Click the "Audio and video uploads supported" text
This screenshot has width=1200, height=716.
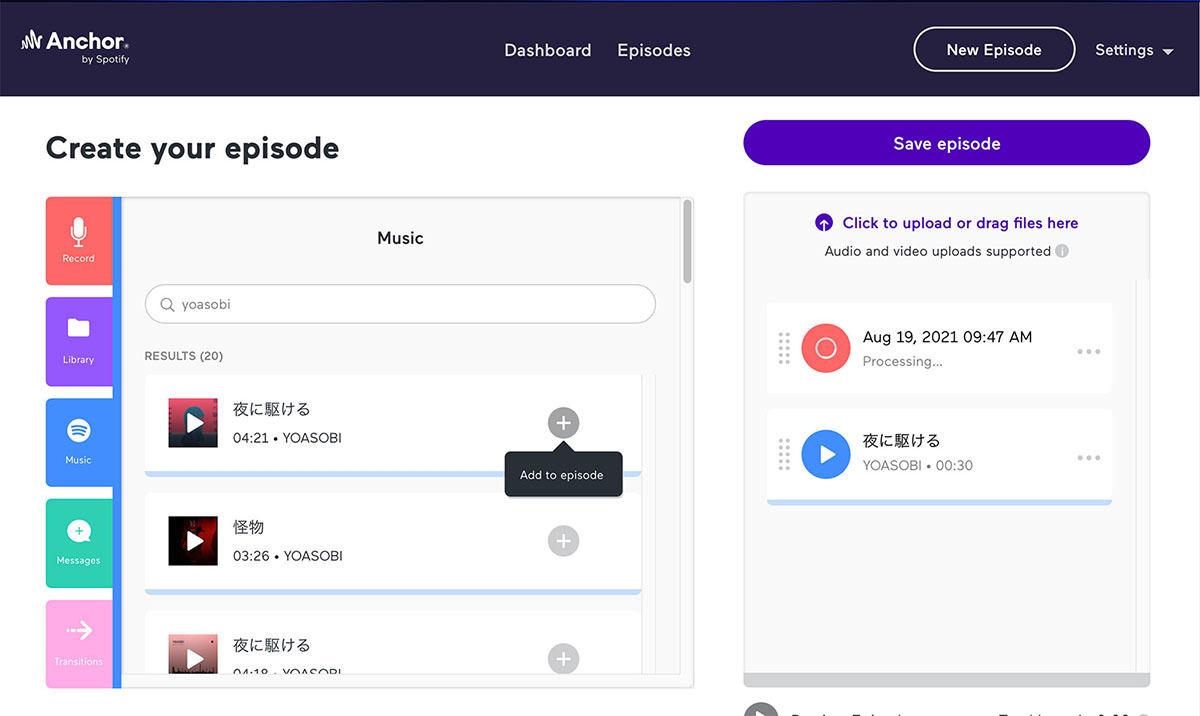point(937,251)
